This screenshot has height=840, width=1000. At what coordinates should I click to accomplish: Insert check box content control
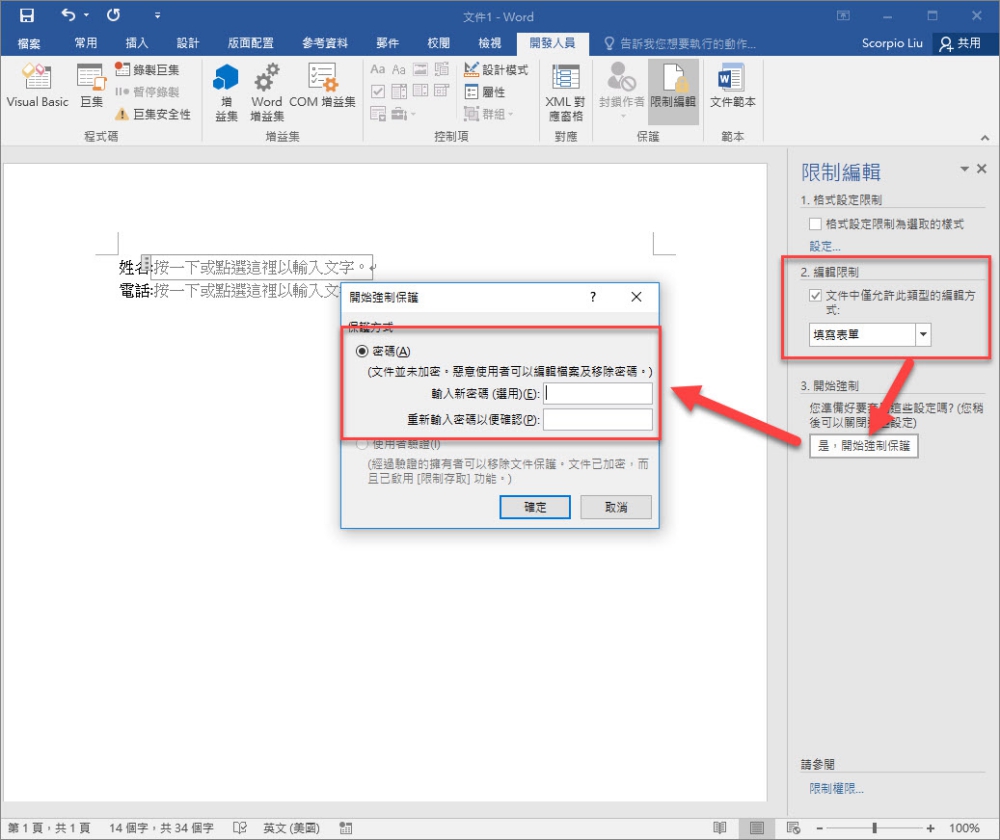coord(378,91)
